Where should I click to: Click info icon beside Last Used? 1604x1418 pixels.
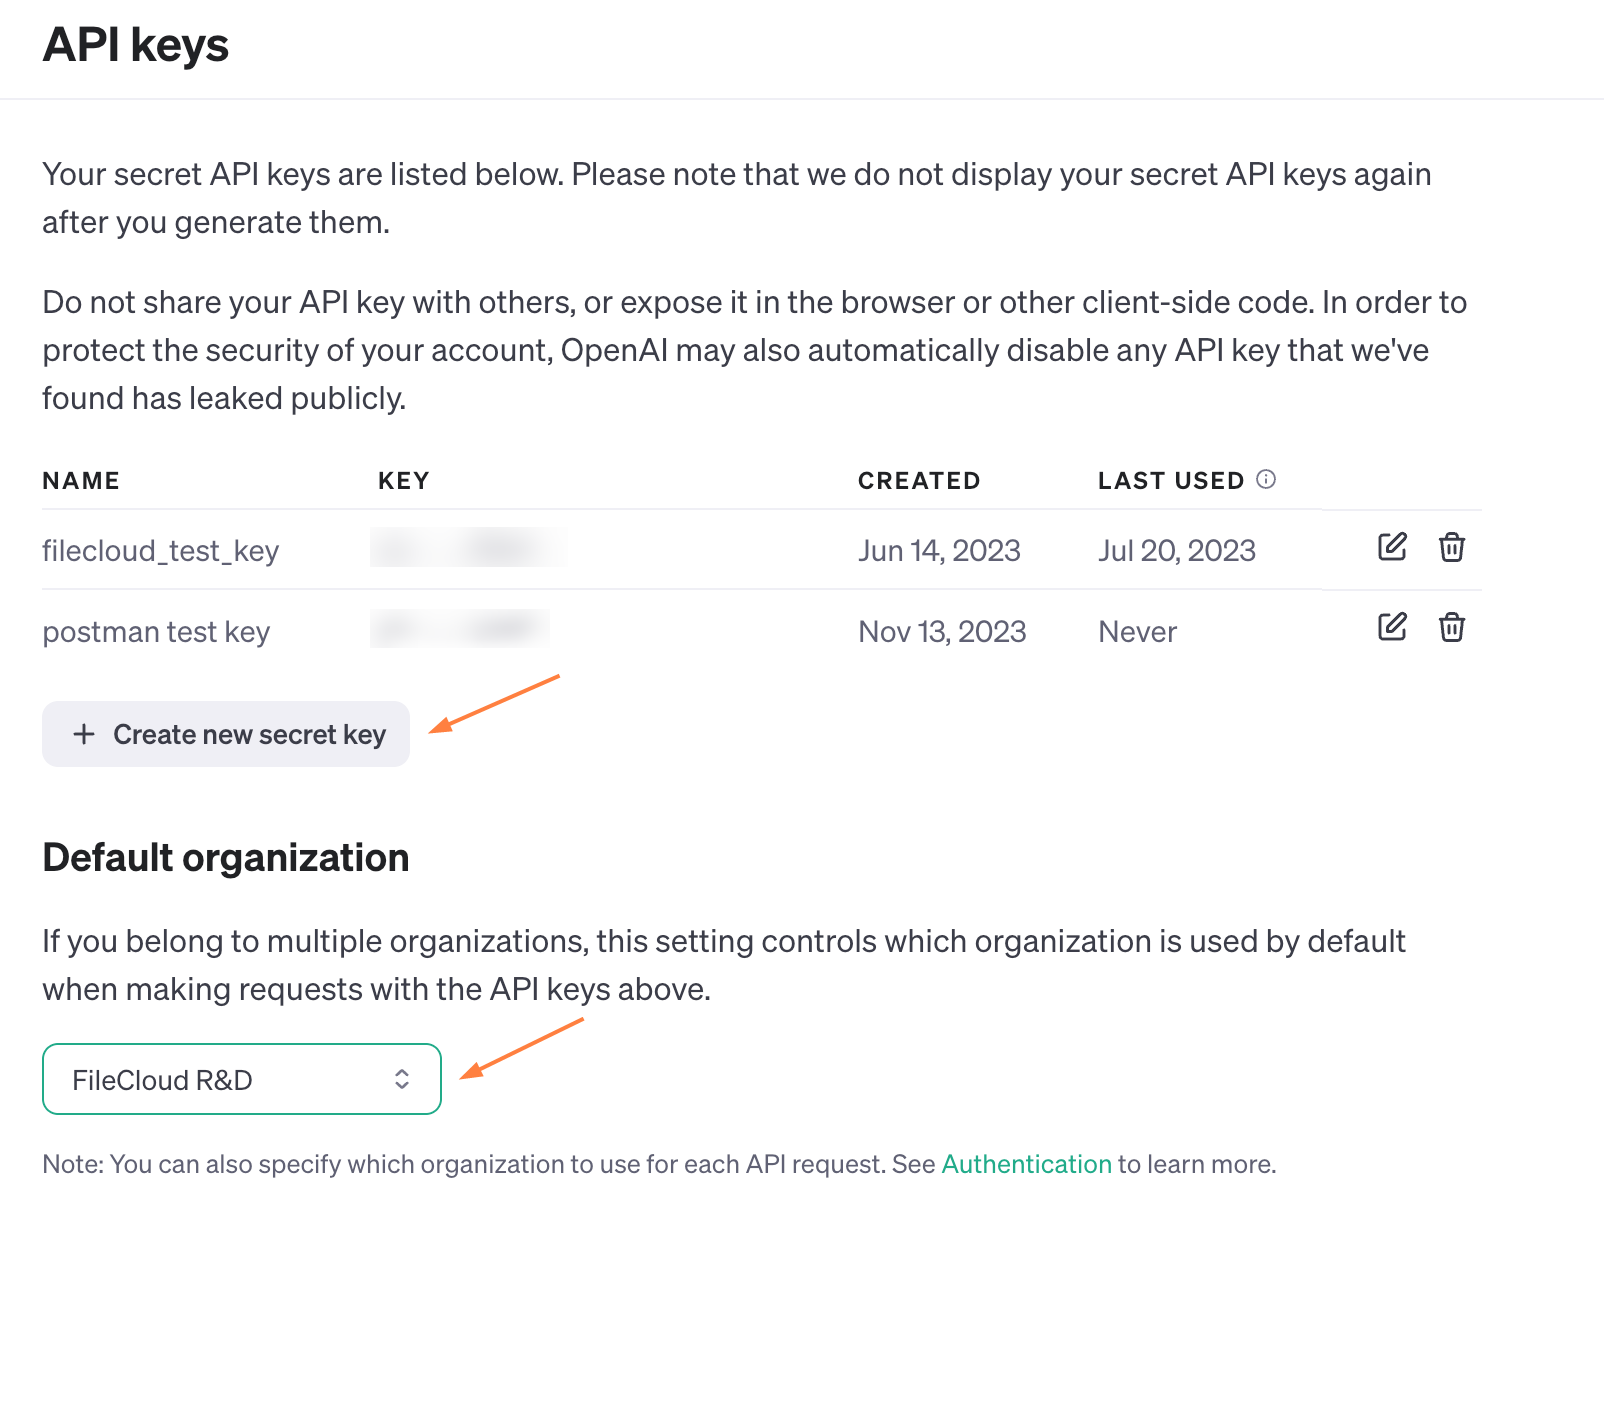(x=1266, y=479)
